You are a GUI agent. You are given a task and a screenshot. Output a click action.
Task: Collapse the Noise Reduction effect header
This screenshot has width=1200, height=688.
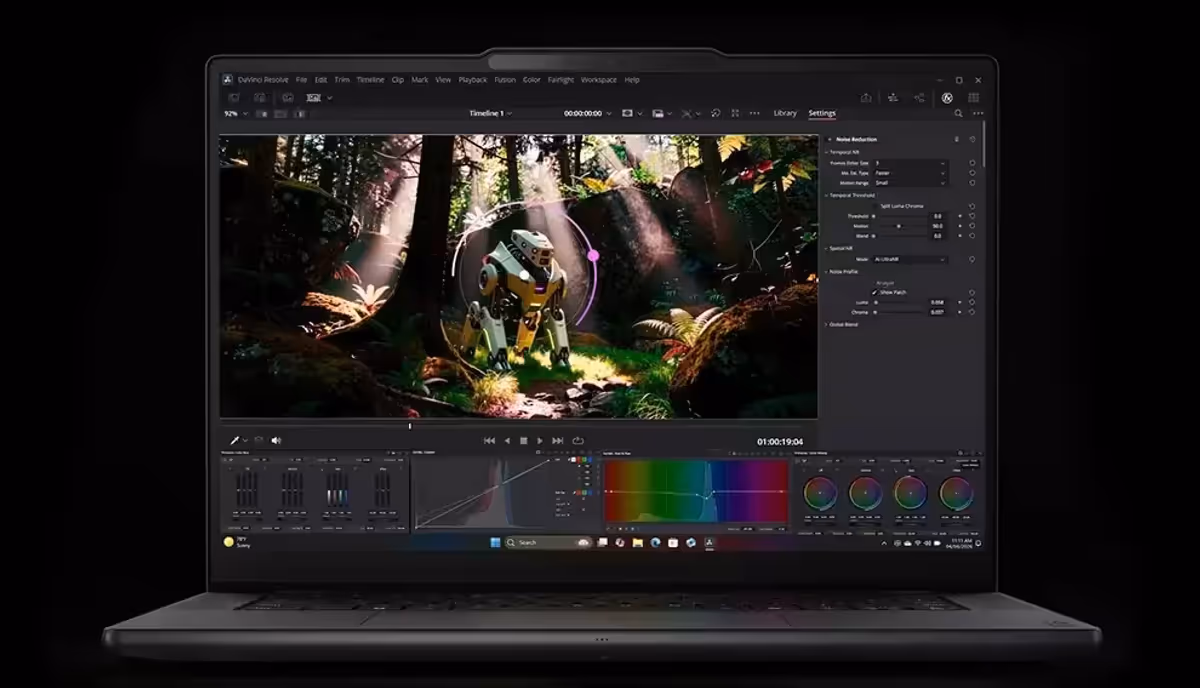coord(829,139)
